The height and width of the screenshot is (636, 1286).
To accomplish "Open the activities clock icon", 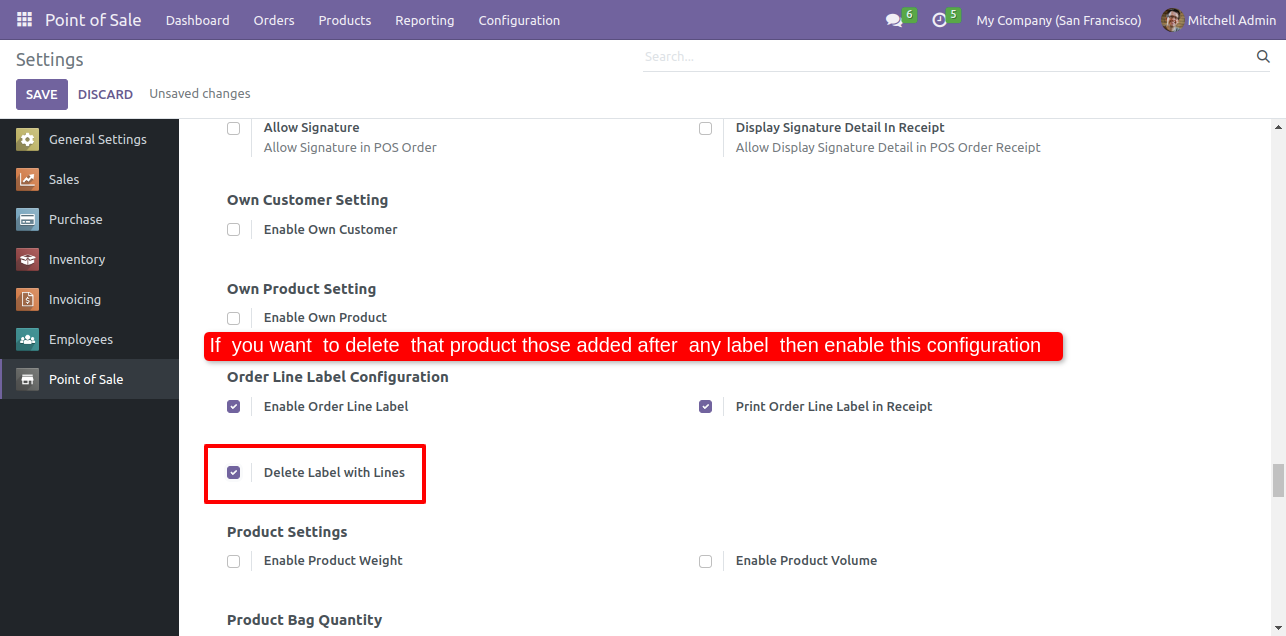I will tap(939, 20).
